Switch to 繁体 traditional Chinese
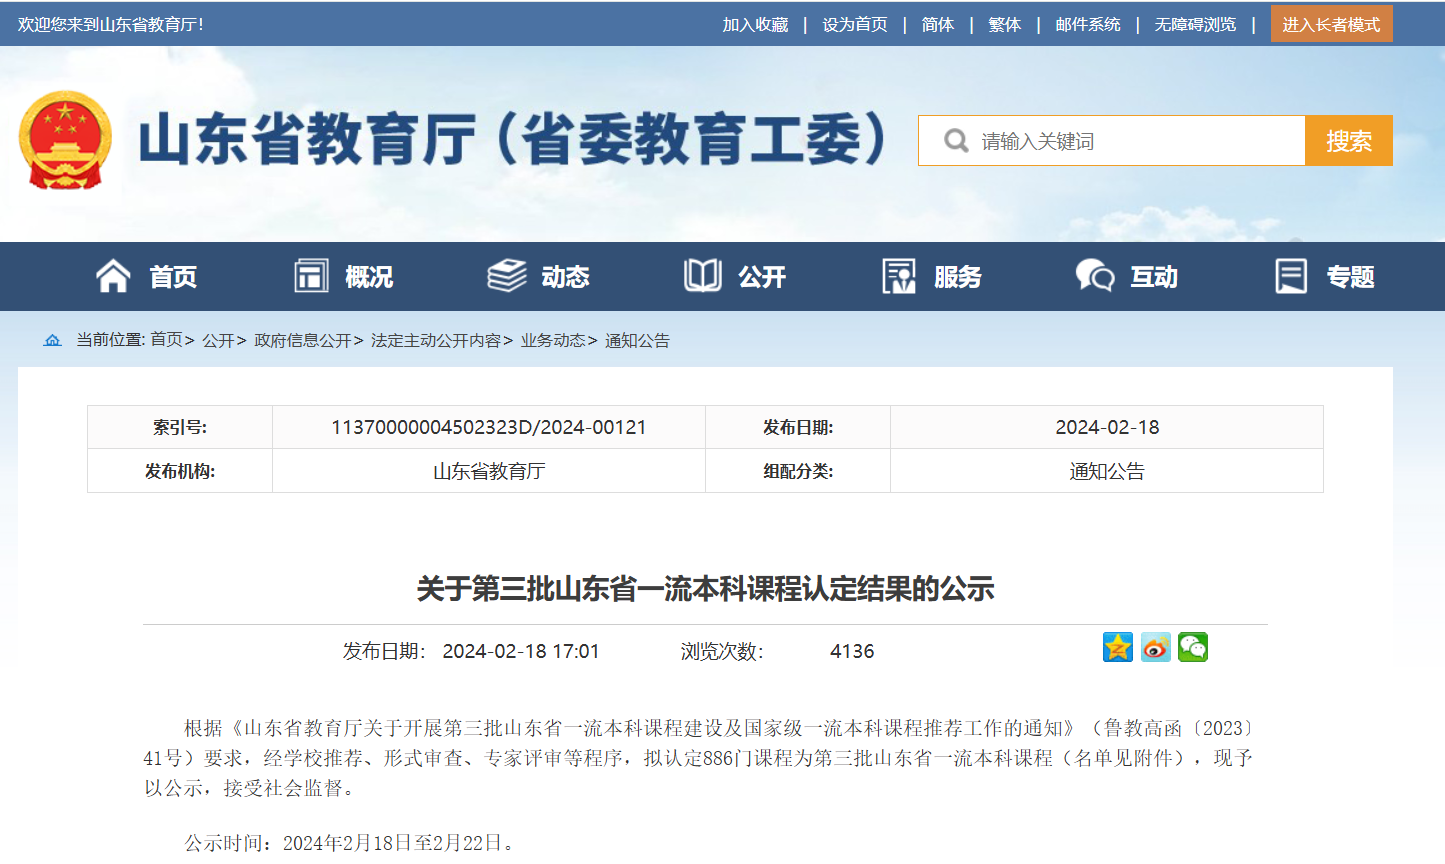Image resolution: width=1445 pixels, height=864 pixels. (x=1004, y=24)
